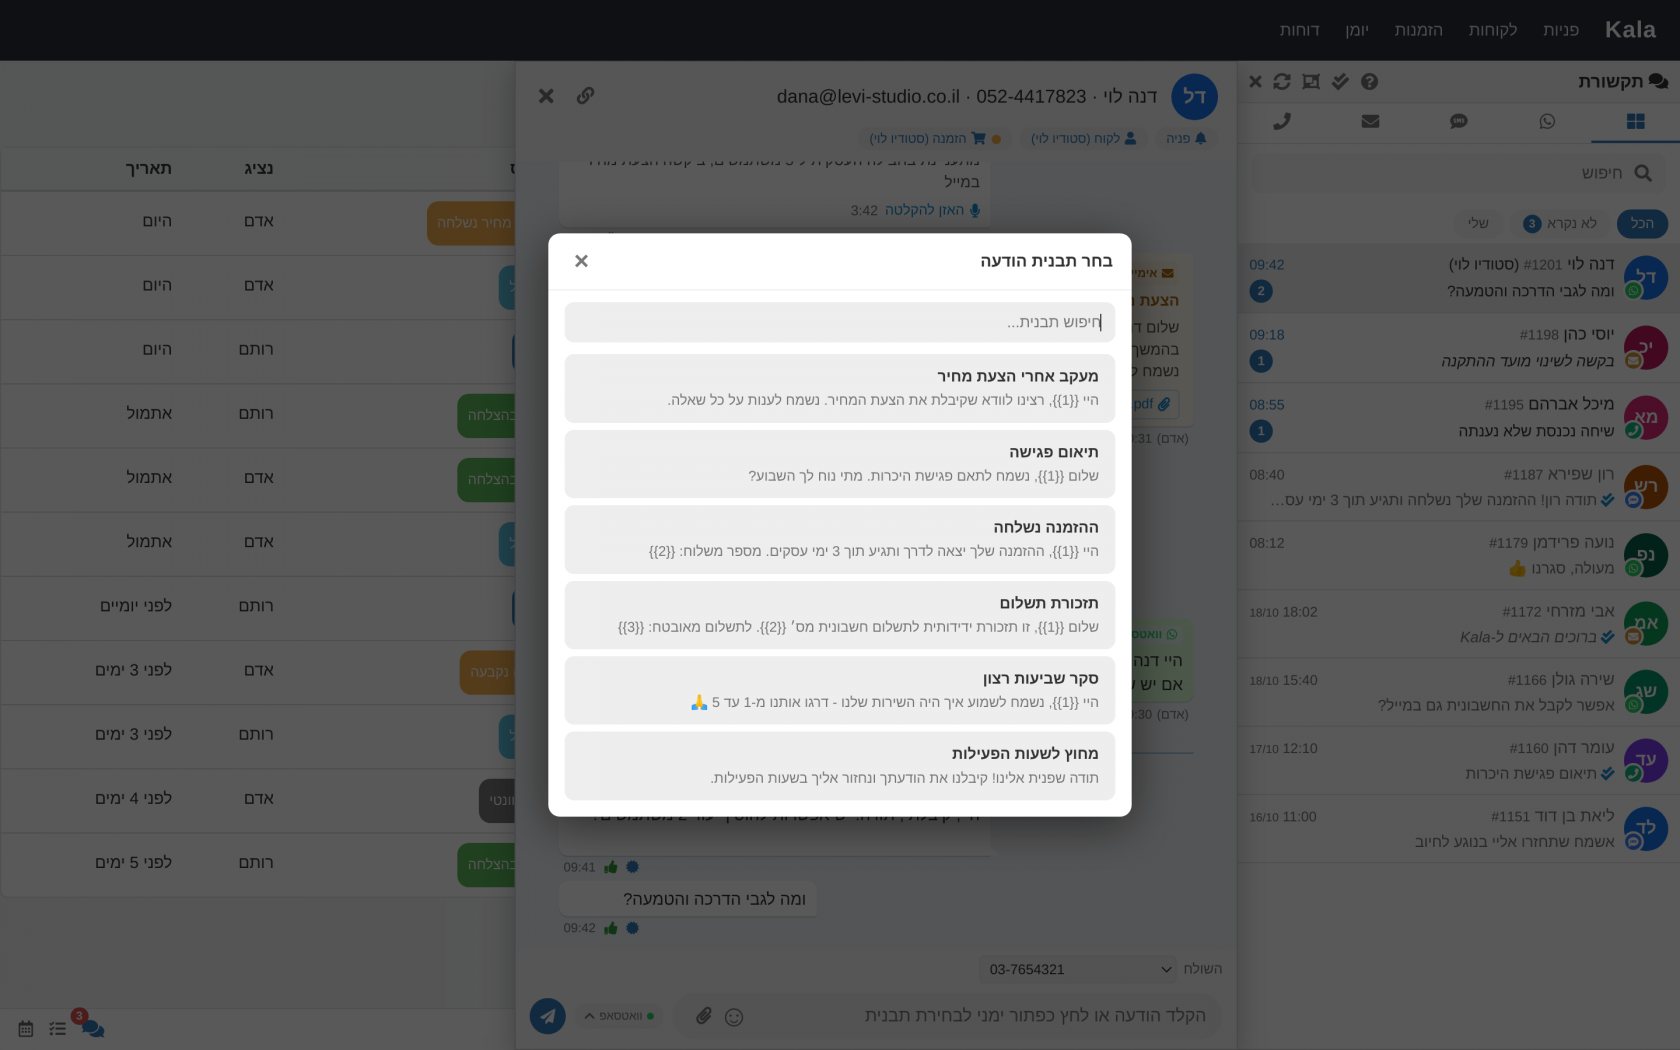The image size is (1680, 1050).
Task: Select the לא נקרא unread filter chip
Action: click(x=1560, y=223)
